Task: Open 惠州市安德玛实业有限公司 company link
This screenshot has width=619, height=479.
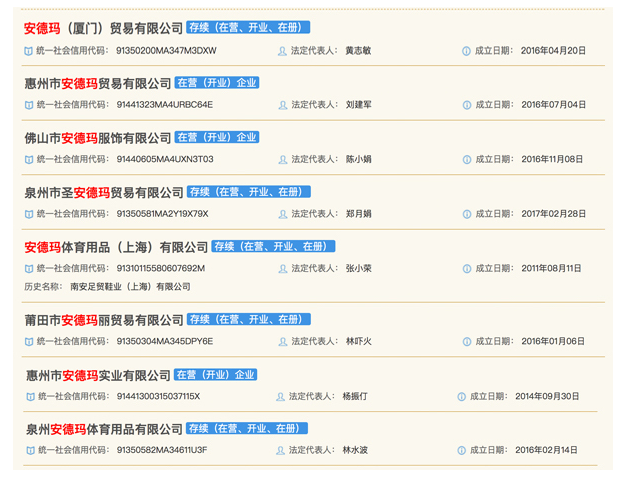Action: pyautogui.click(x=98, y=375)
